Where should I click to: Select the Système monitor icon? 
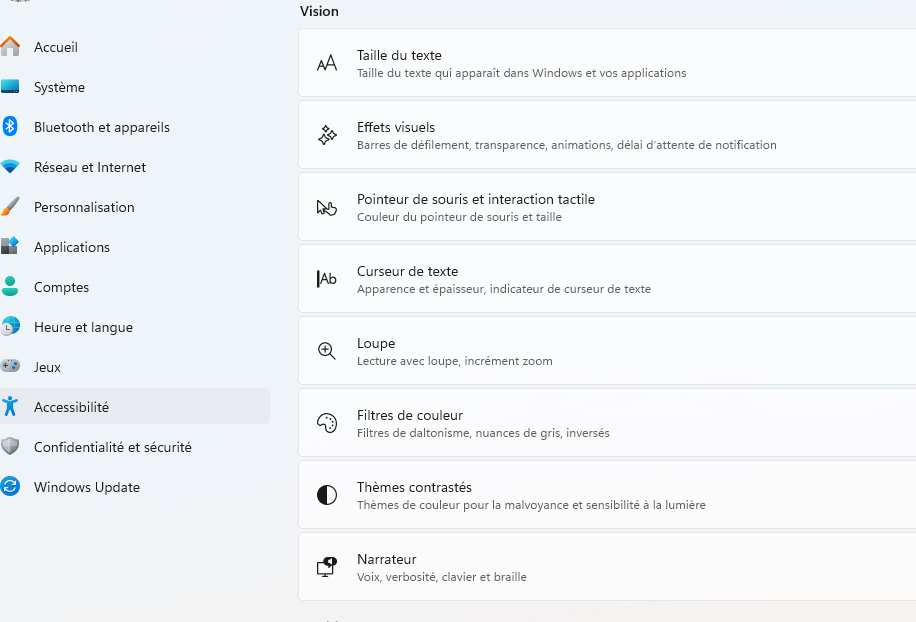click(x=10, y=87)
